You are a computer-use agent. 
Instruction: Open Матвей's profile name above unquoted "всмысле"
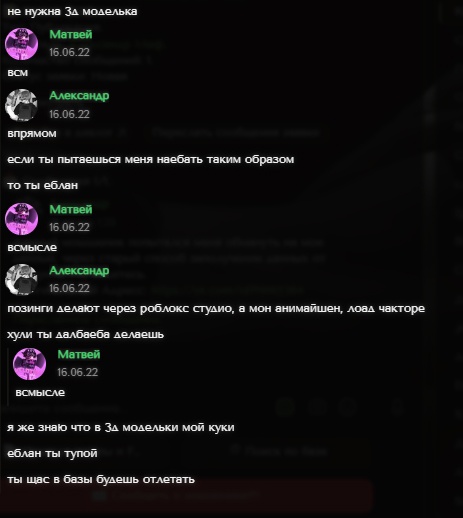(x=71, y=209)
